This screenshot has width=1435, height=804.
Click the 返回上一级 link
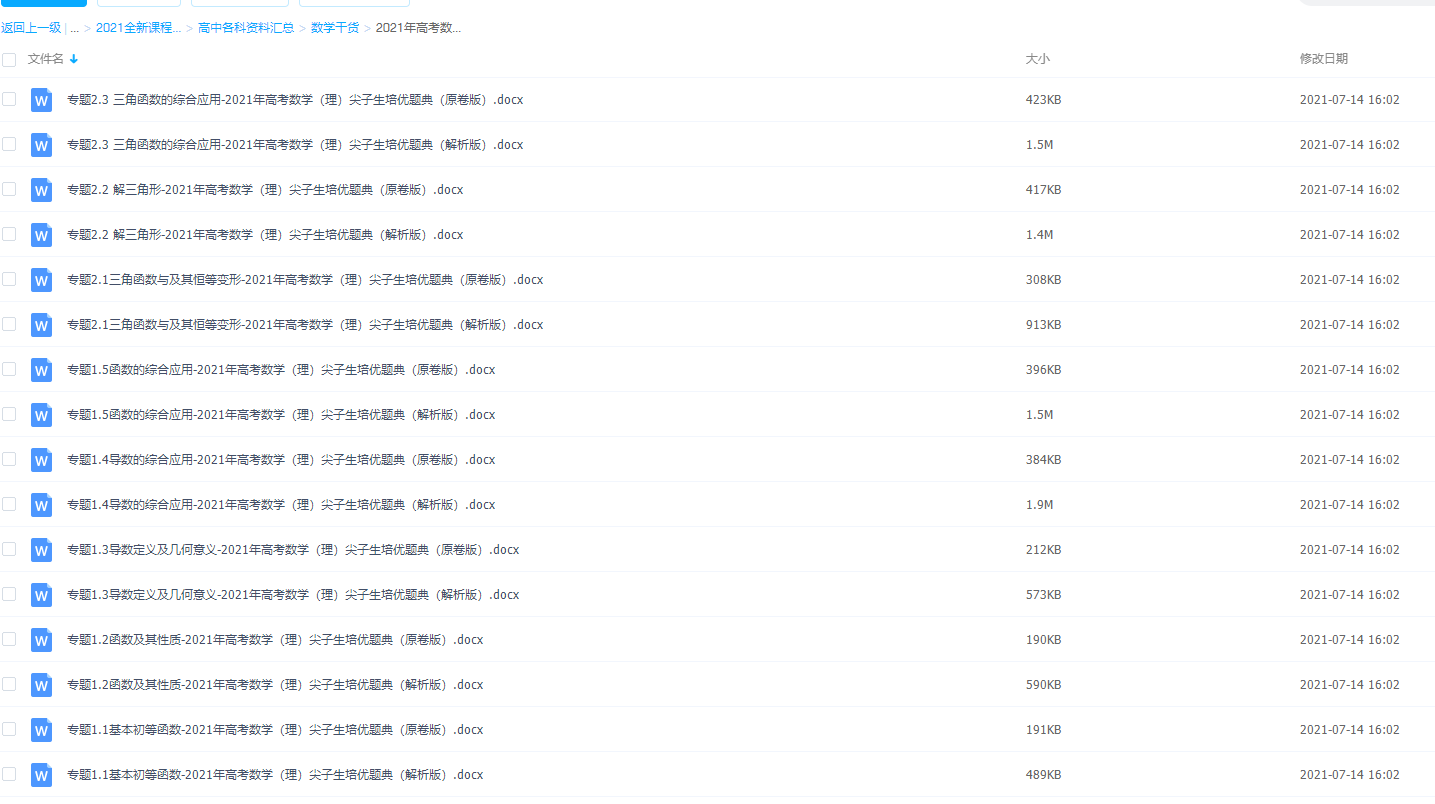pyautogui.click(x=31, y=27)
